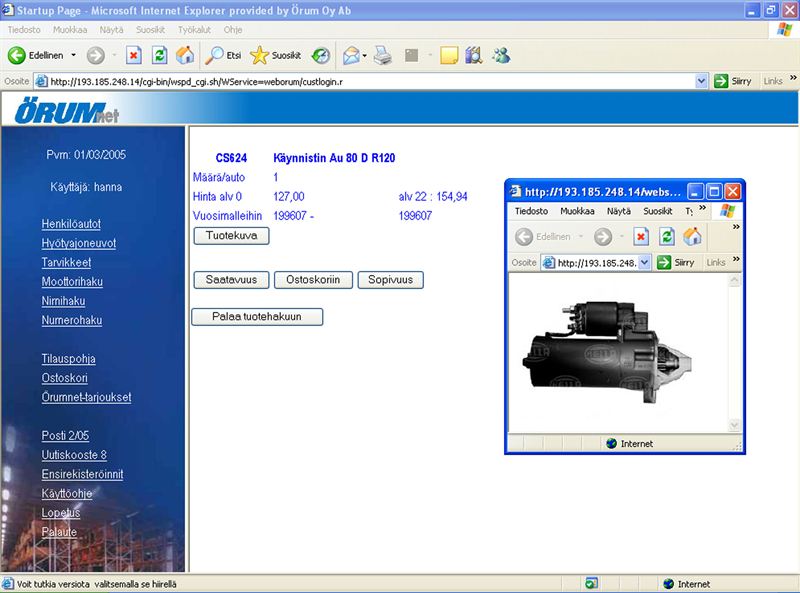Click the Refresh icon in main browser toolbar

tap(159, 55)
